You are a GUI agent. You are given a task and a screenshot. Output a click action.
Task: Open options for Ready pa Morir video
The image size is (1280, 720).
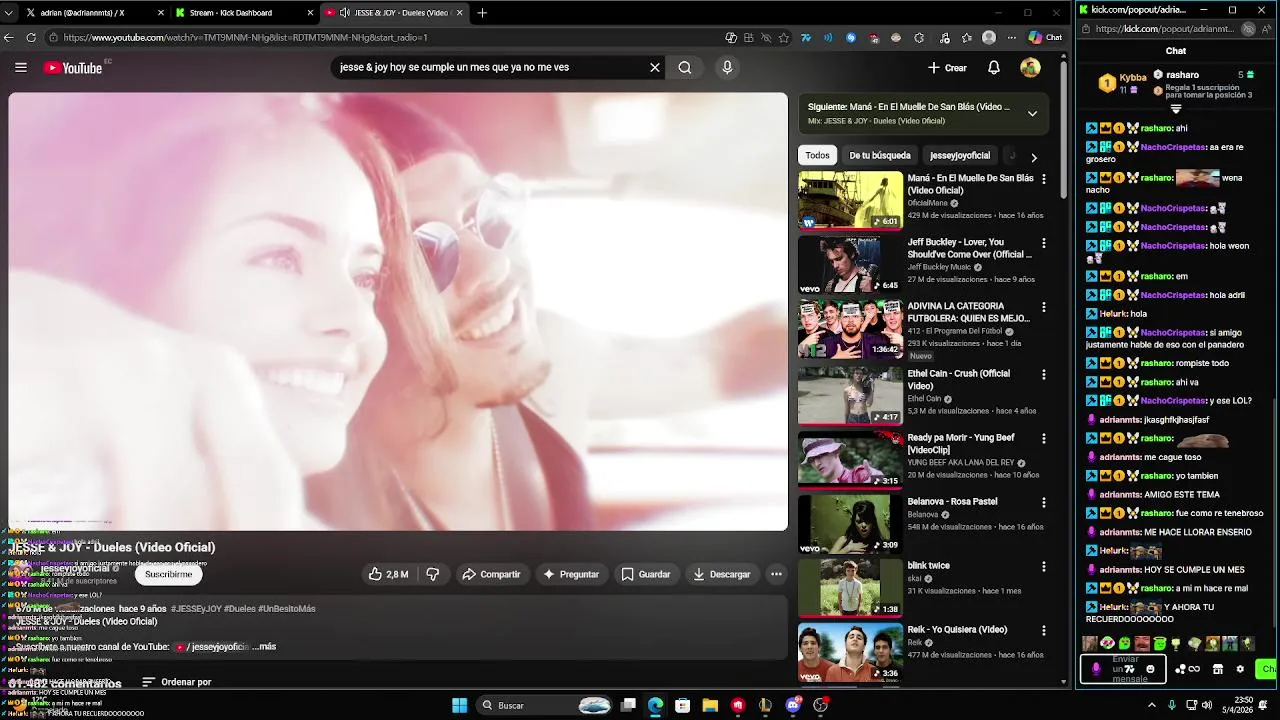(x=1044, y=439)
